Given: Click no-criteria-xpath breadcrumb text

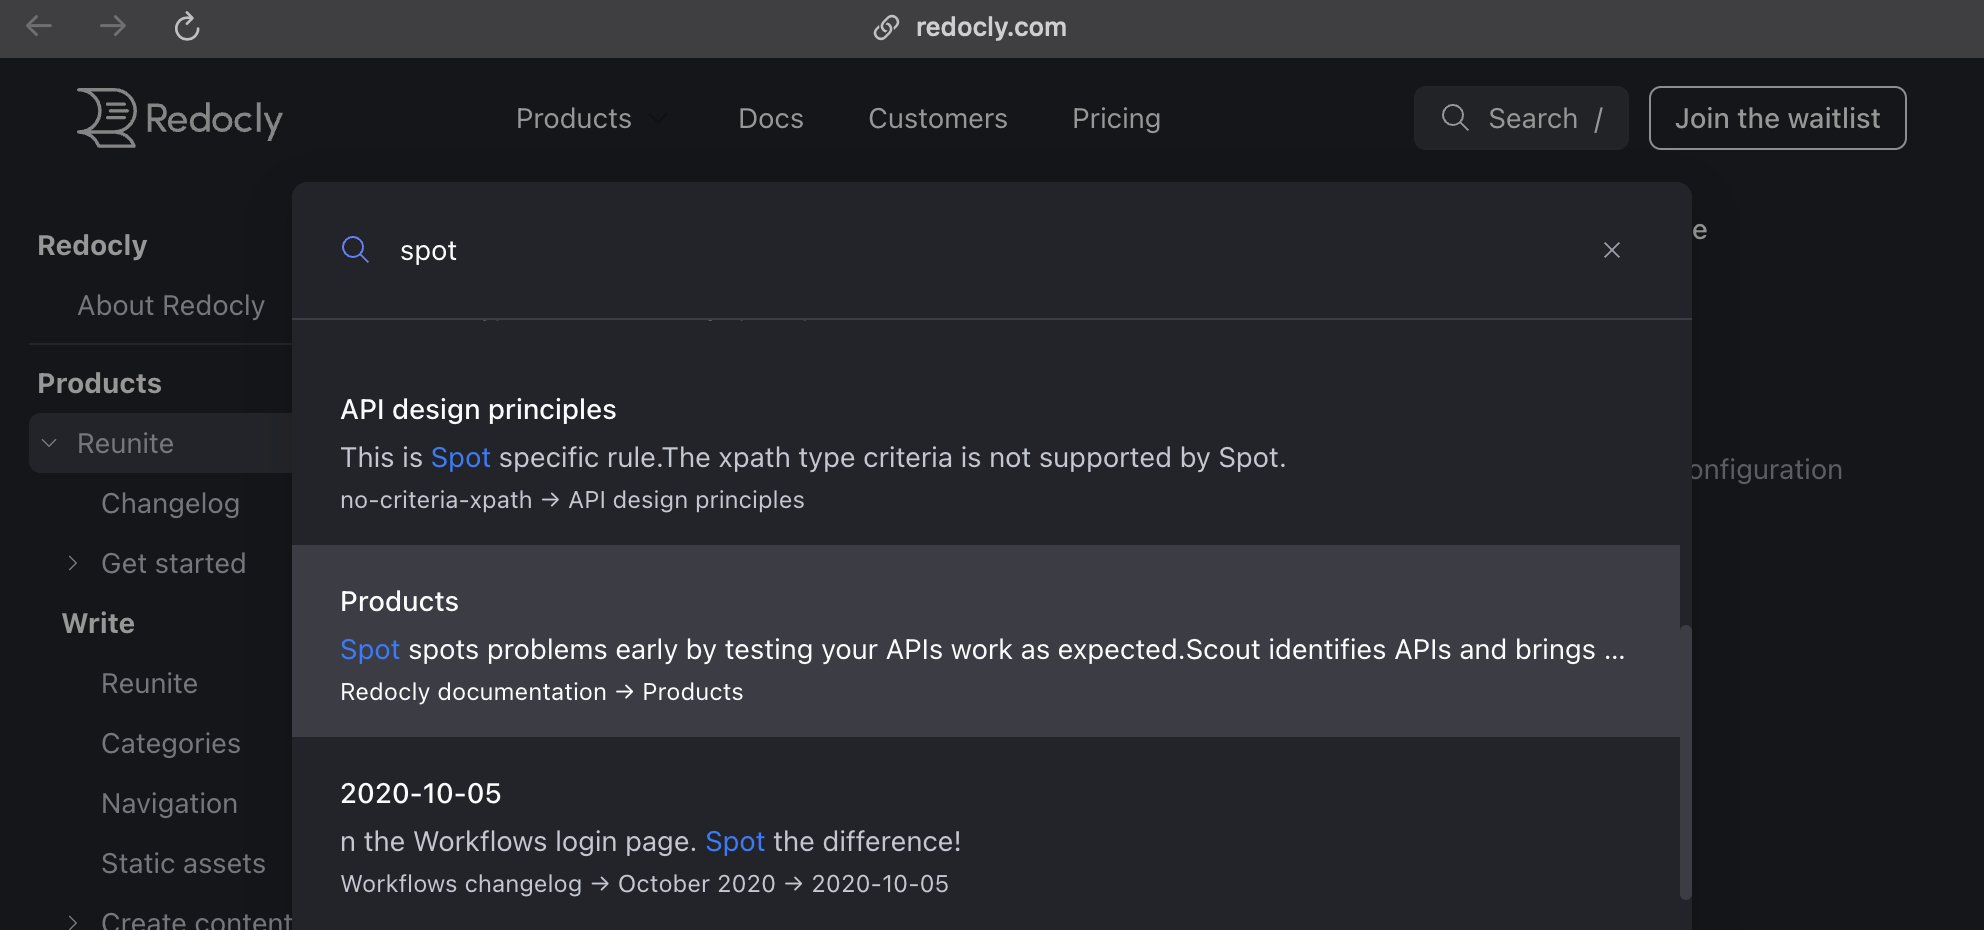Looking at the screenshot, I should click(436, 500).
